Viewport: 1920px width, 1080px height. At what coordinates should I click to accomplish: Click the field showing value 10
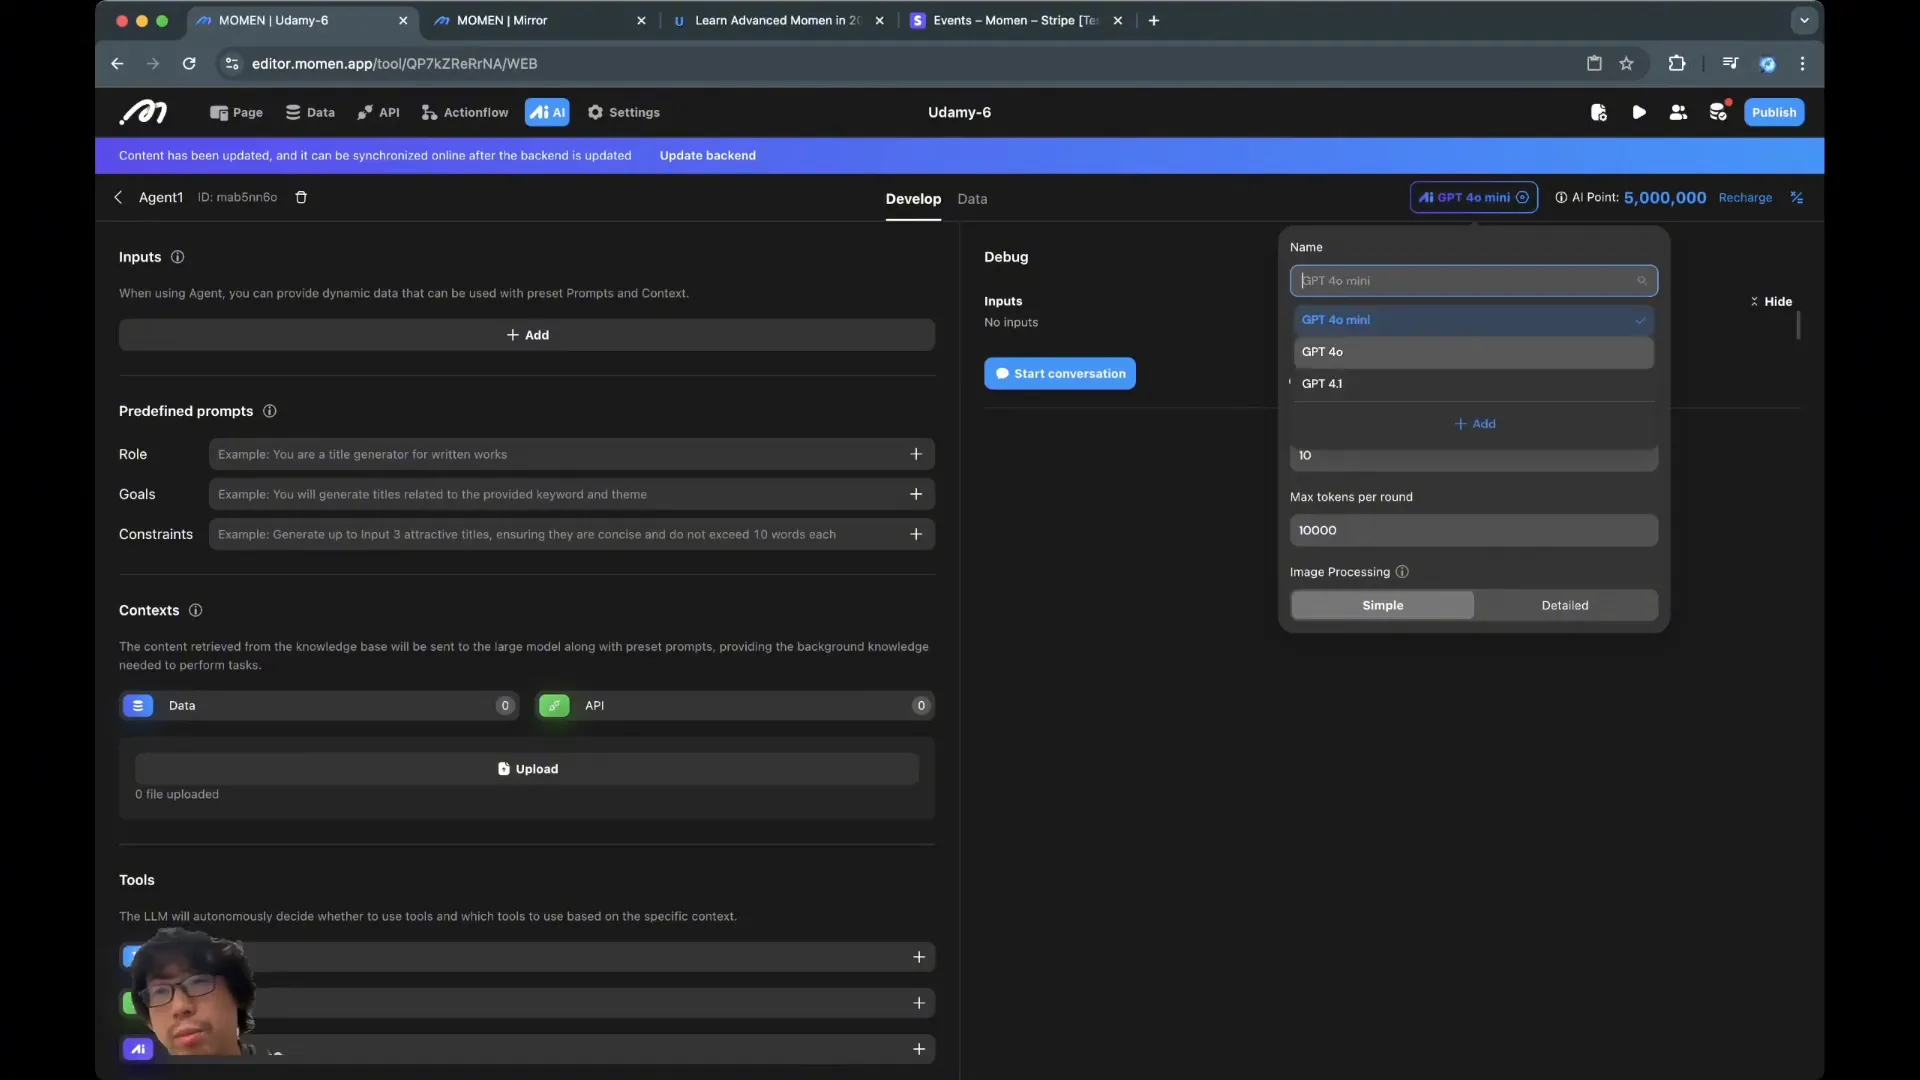1473,456
